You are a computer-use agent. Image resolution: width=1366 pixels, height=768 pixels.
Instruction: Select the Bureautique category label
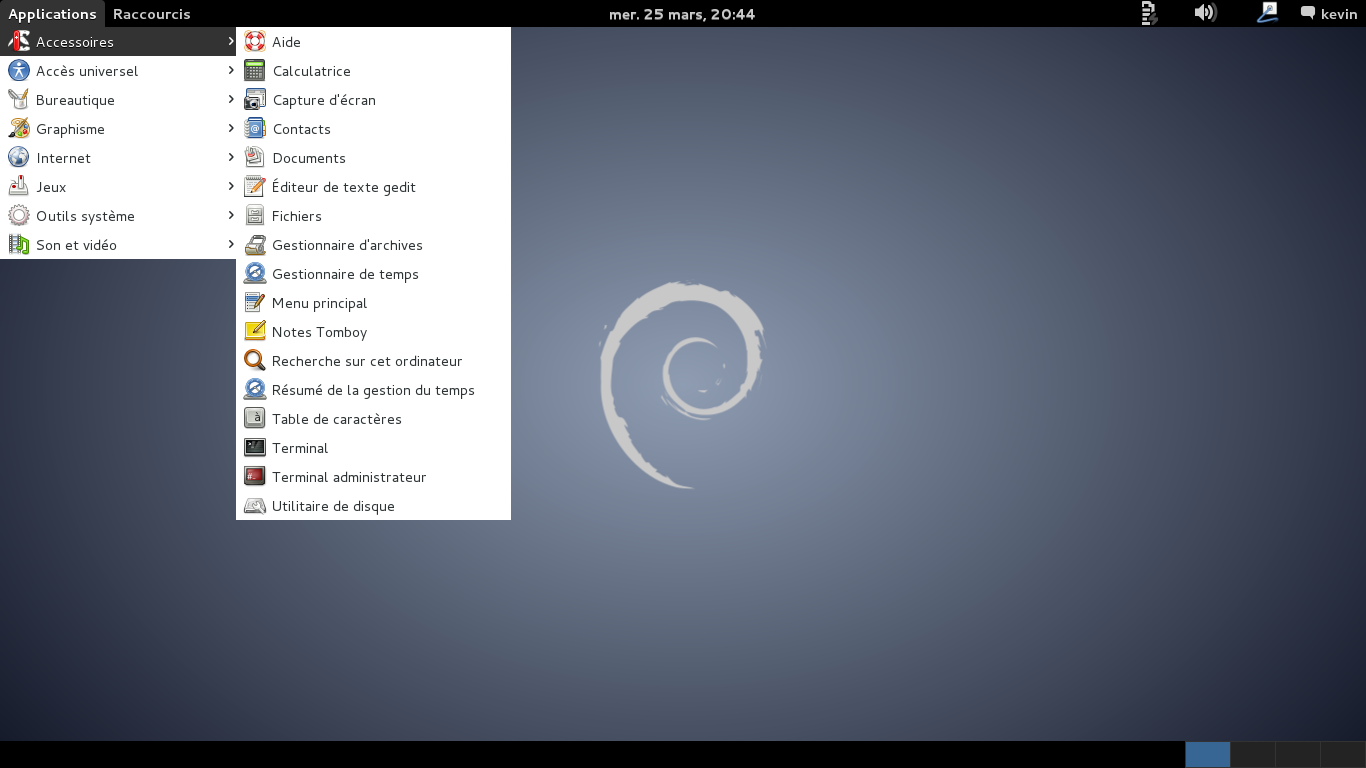(75, 100)
